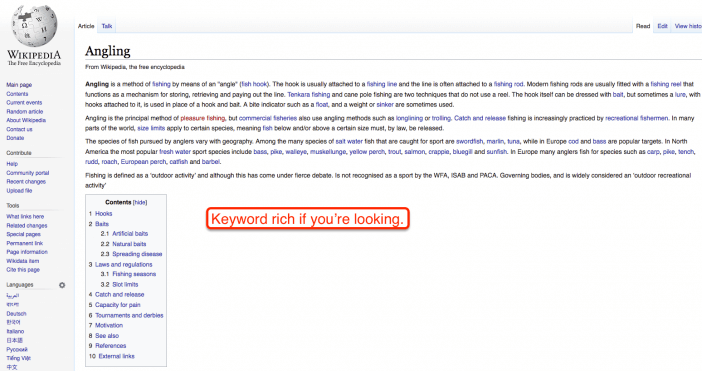Click About Wikipedia link
702x371 pixels.
click(x=26, y=120)
